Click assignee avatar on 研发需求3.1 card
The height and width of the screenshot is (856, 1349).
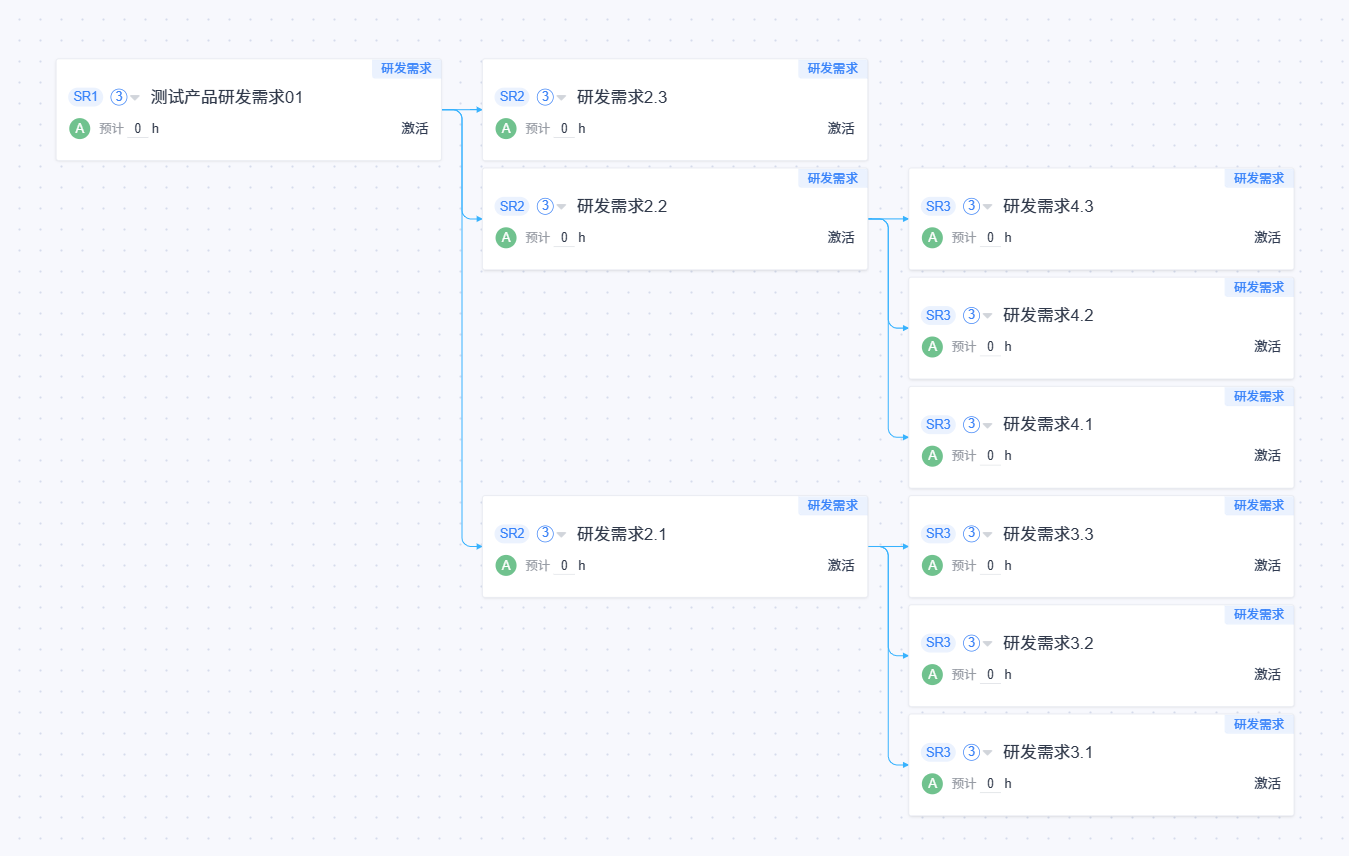(x=932, y=783)
